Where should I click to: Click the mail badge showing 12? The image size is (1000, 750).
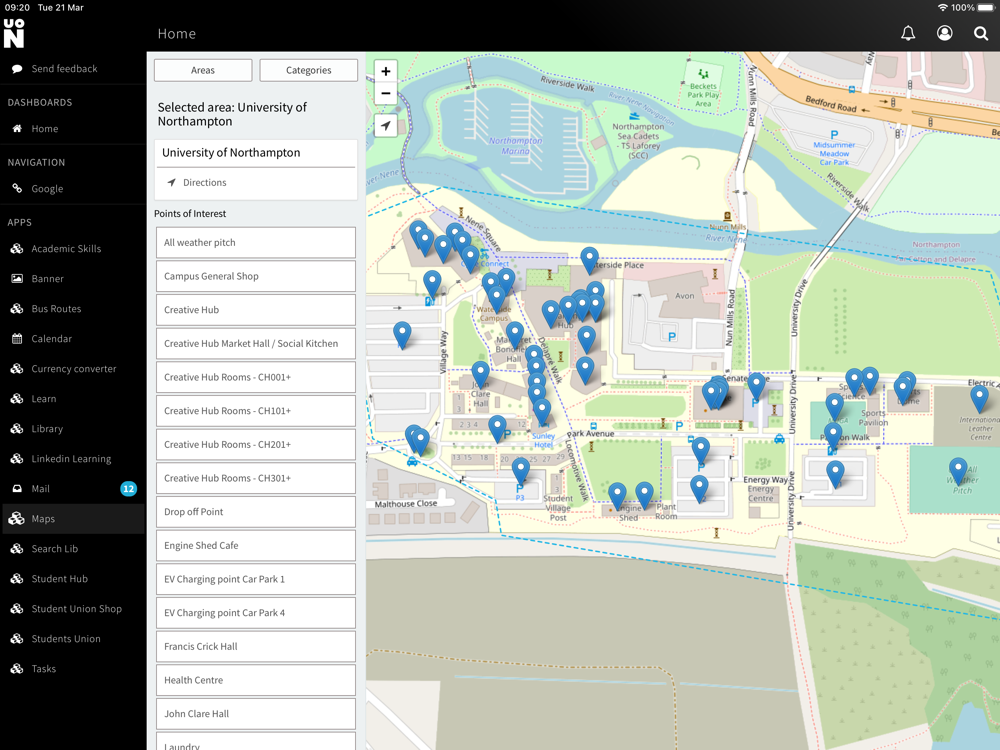(128, 489)
